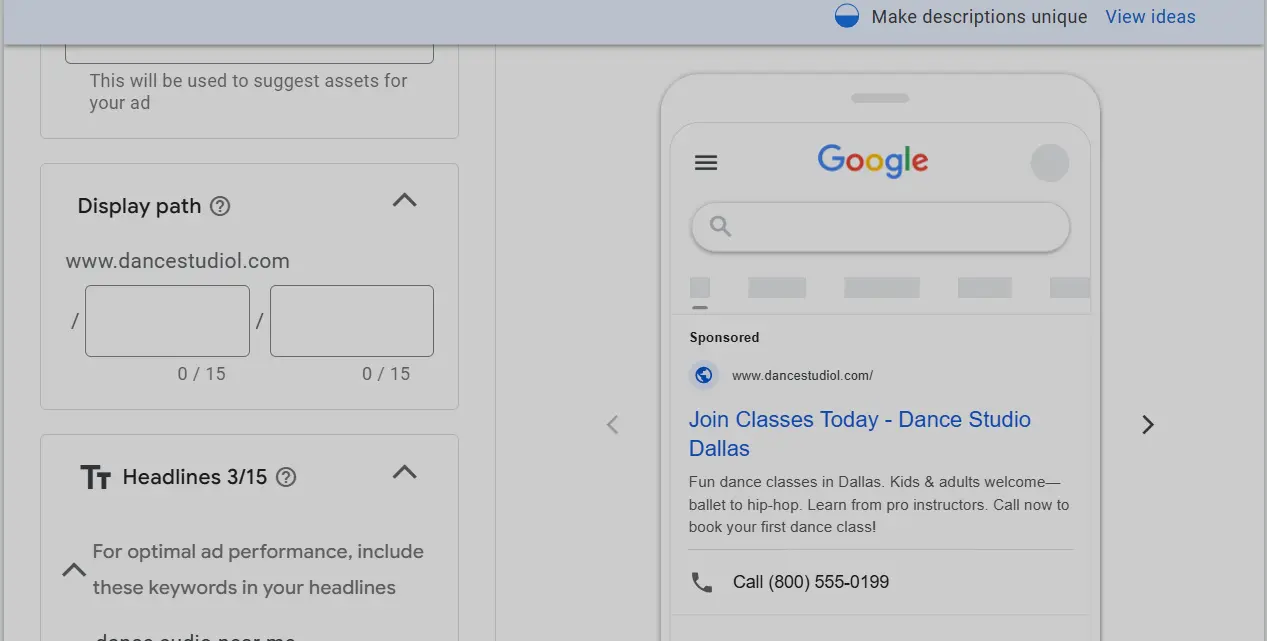Collapse the keyword suggestions for headlines
The image size is (1267, 641).
[73, 569]
